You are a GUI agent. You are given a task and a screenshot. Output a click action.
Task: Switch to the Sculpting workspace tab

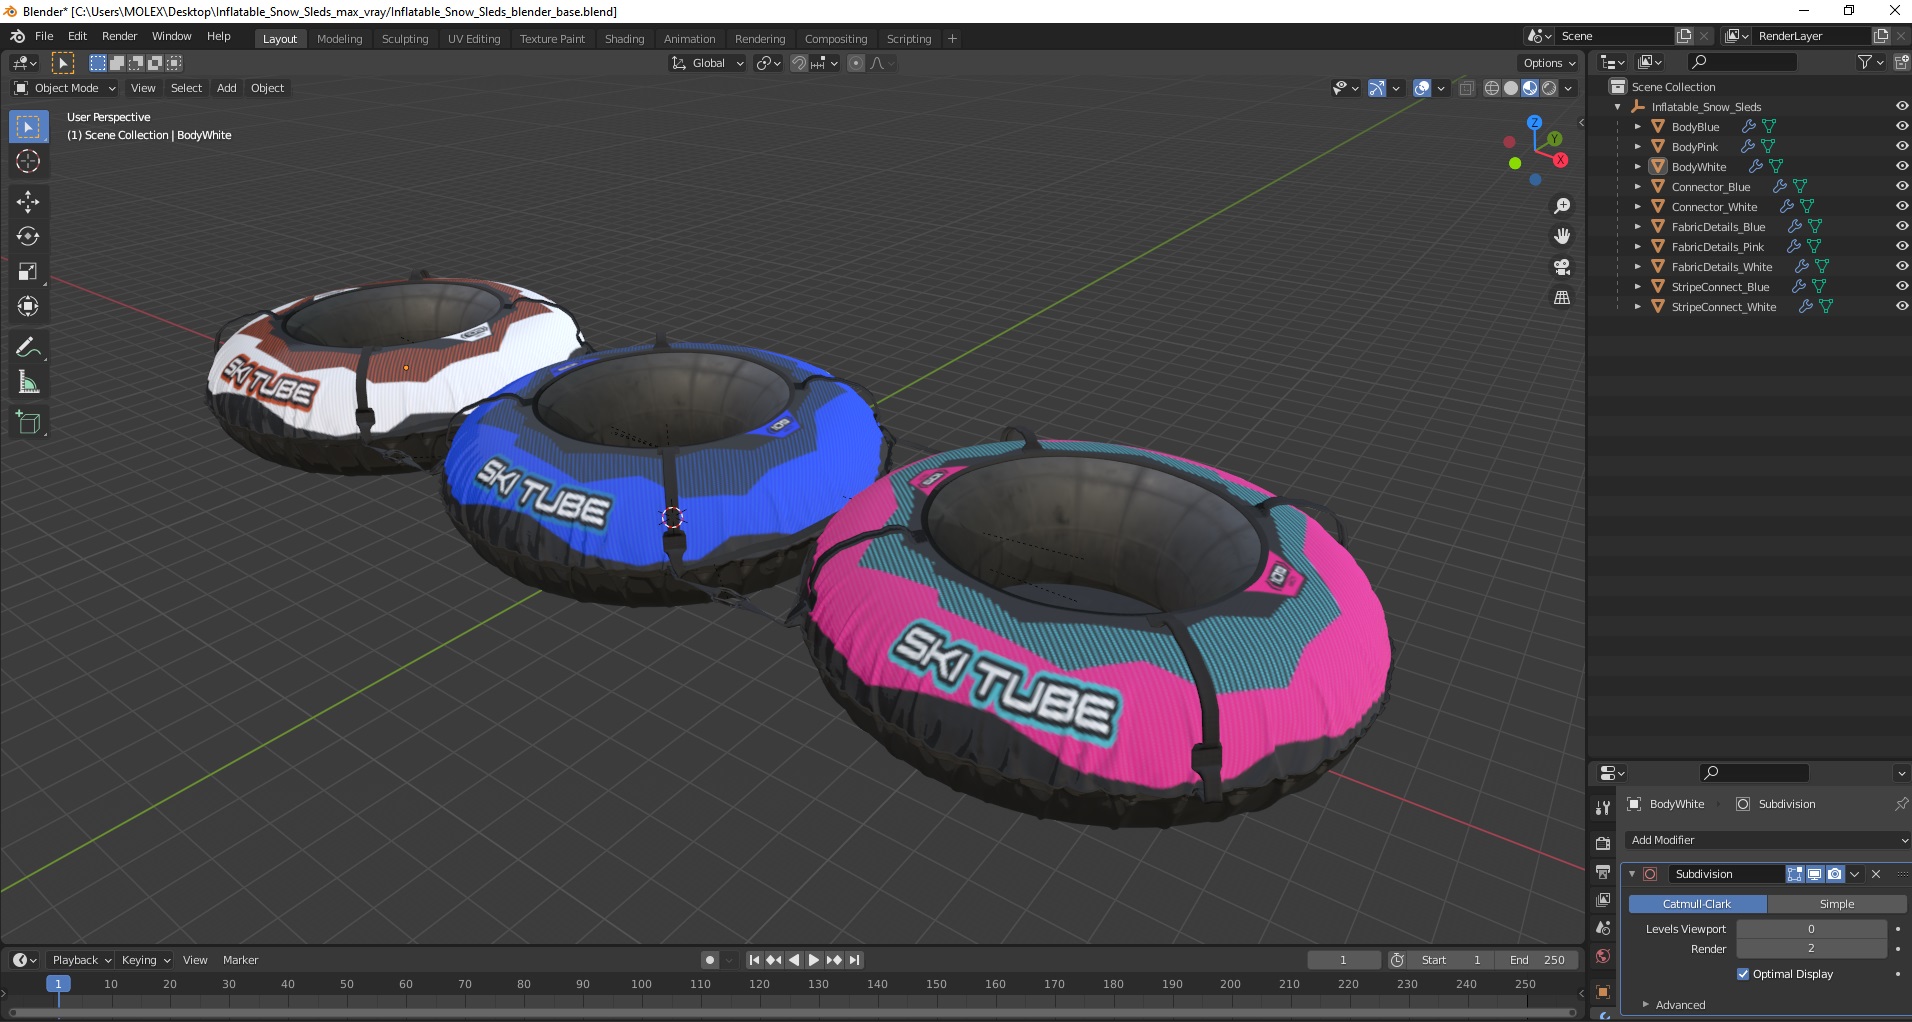click(404, 39)
